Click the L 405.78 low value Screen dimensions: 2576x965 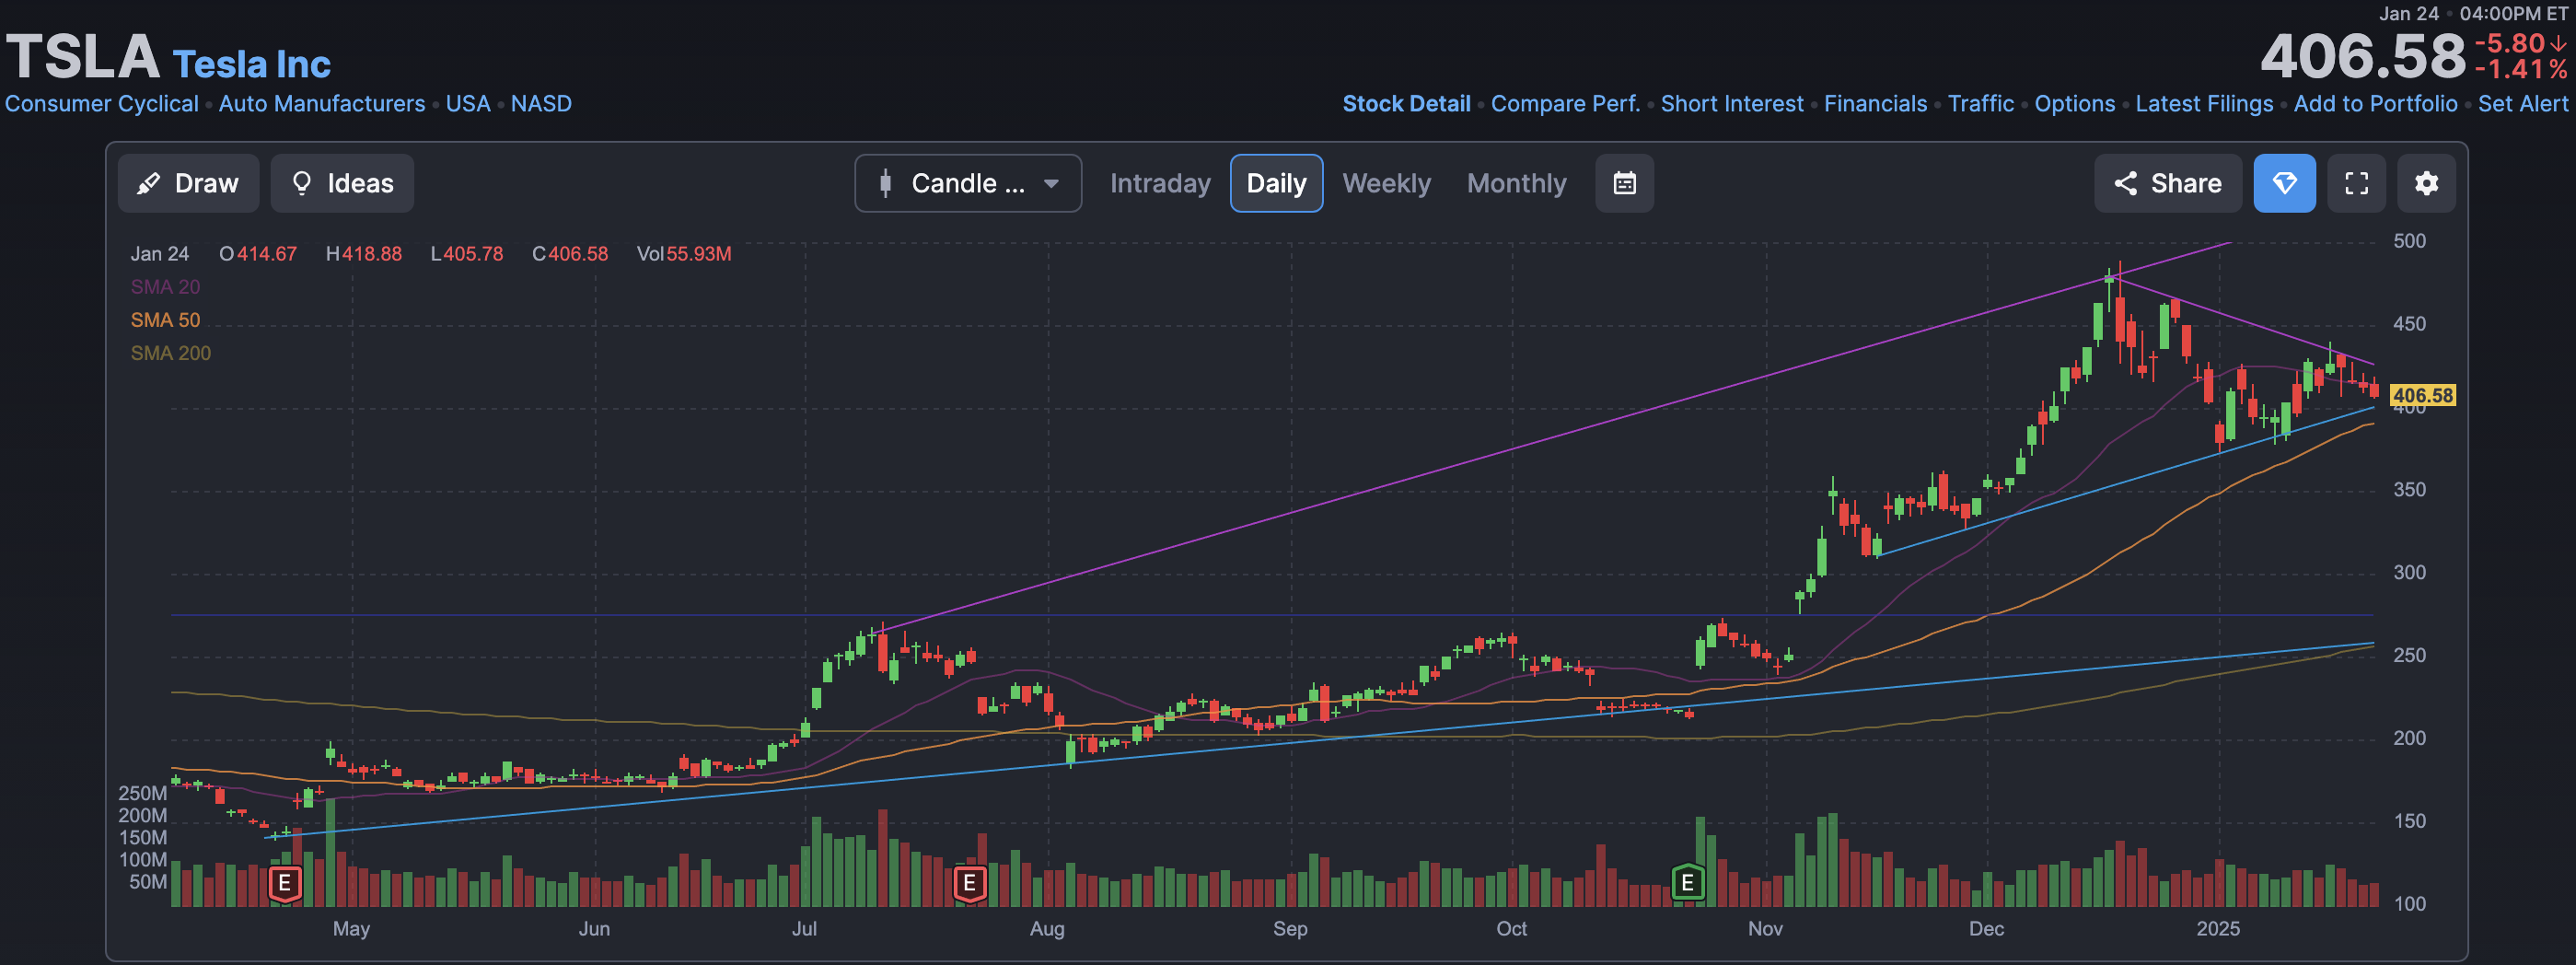pos(467,254)
